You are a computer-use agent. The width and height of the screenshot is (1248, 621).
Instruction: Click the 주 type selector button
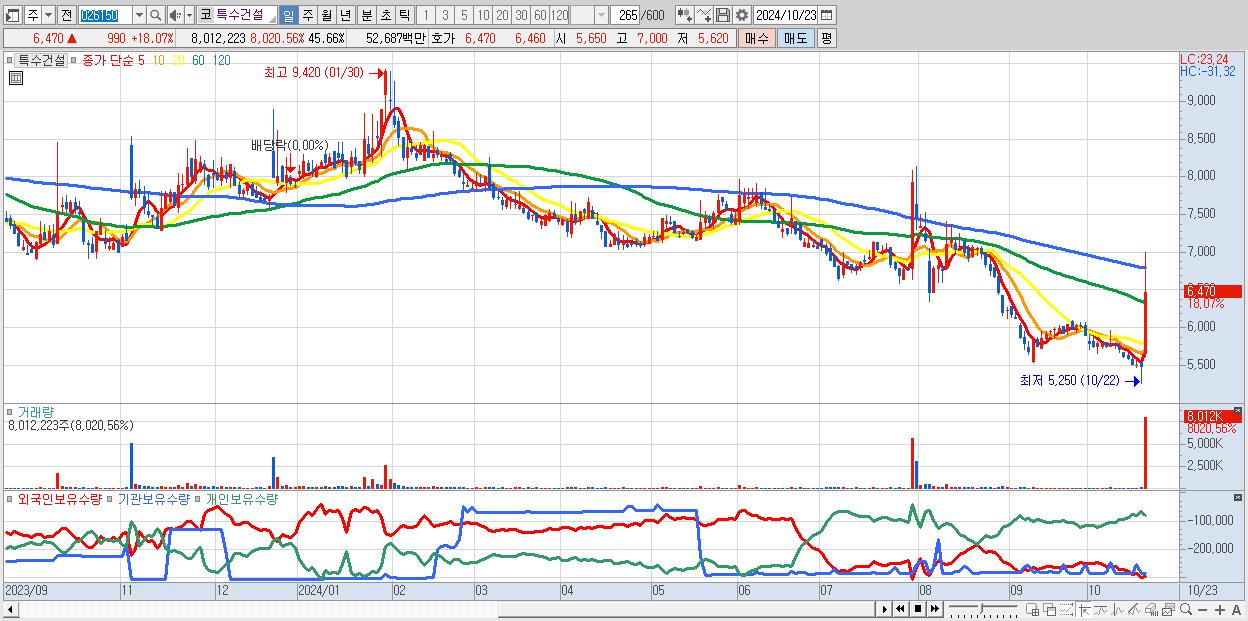click(x=31, y=15)
